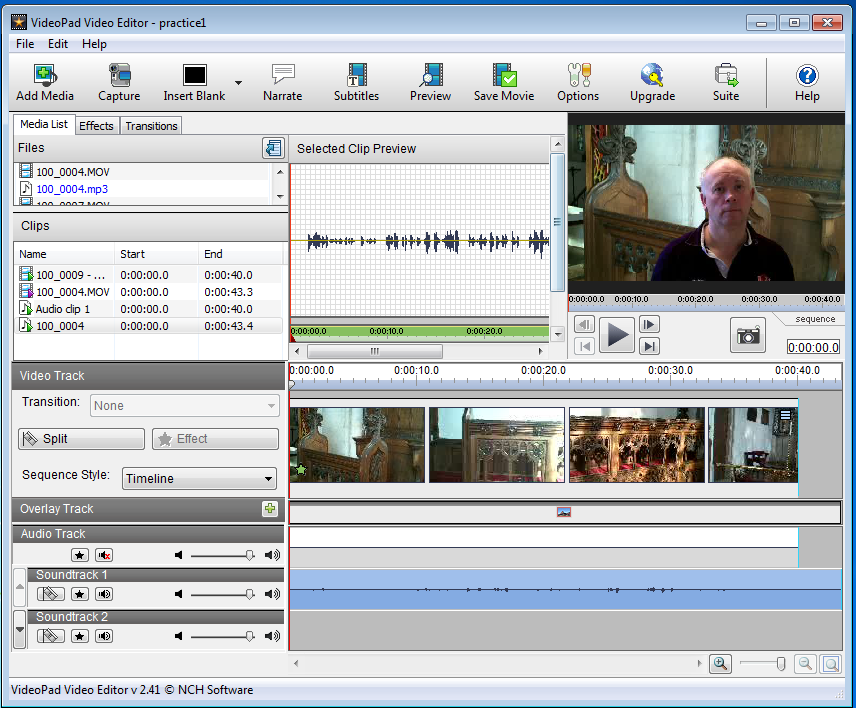Click the Audio Track effects star icon
The width and height of the screenshot is (856, 708).
[x=80, y=555]
